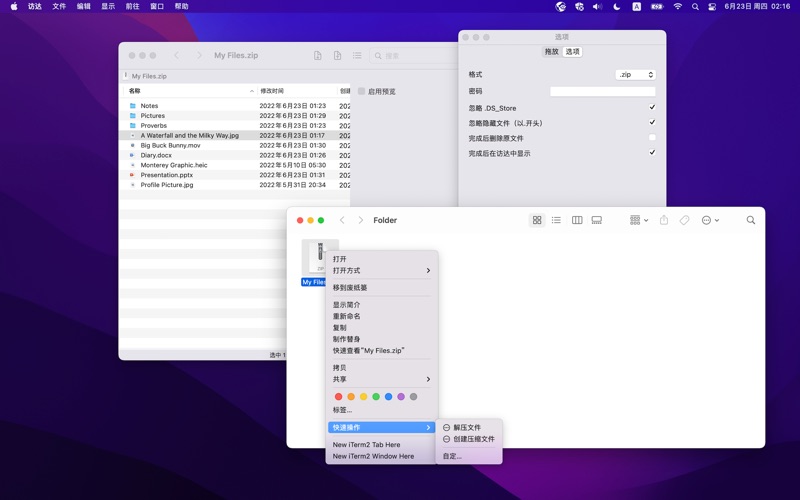
Task: Toggle 忽略 .DS_Store checkbox
Action: [x=652, y=108]
